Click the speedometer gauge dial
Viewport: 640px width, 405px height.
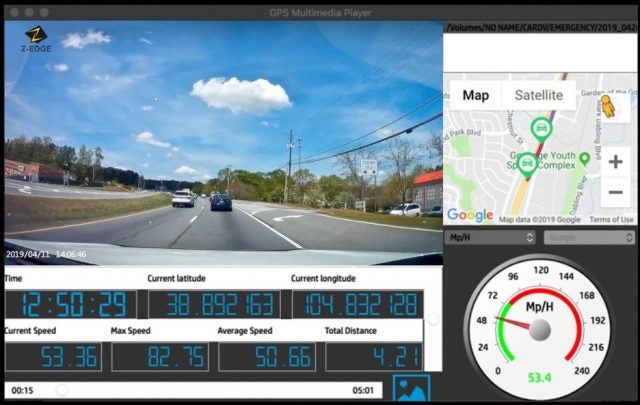[x=539, y=328]
